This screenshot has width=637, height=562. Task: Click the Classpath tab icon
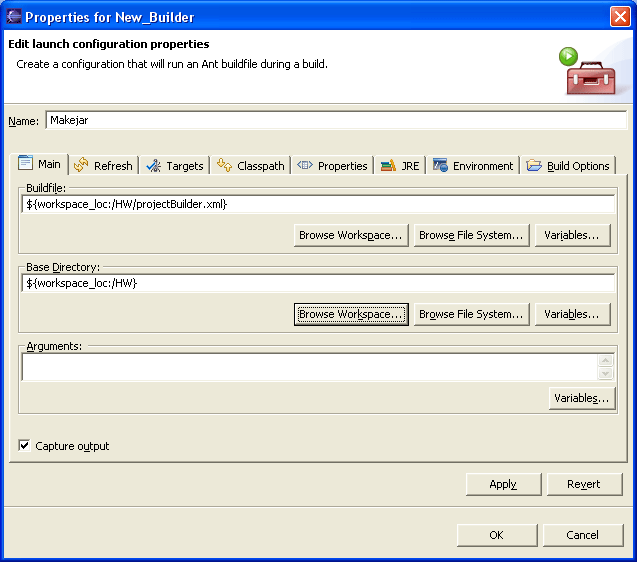224,165
